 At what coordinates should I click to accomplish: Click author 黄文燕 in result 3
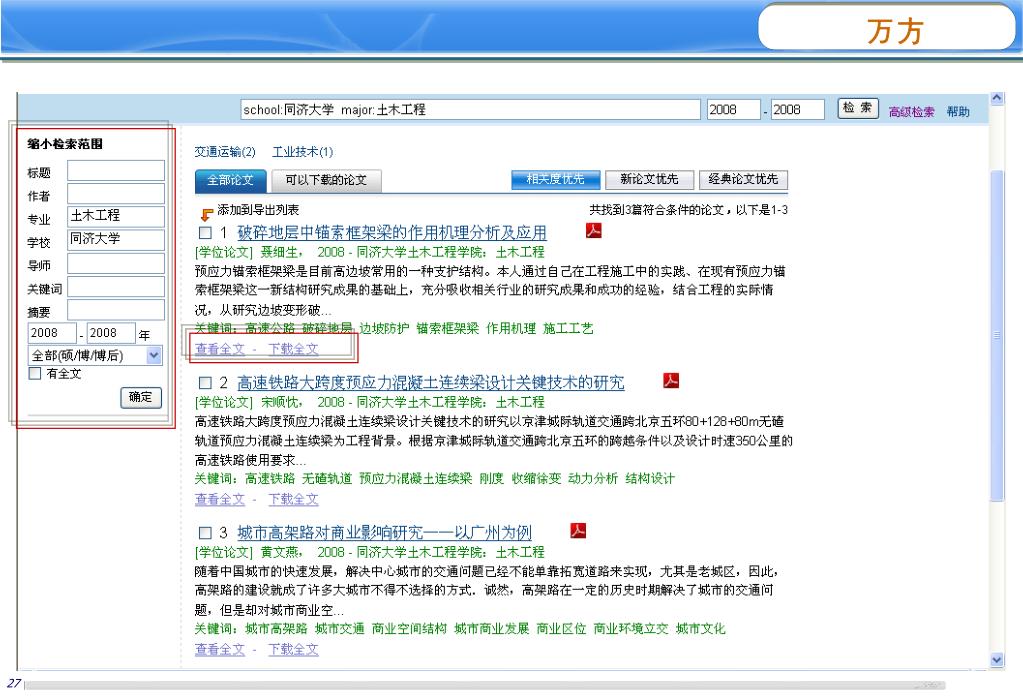click(279, 552)
